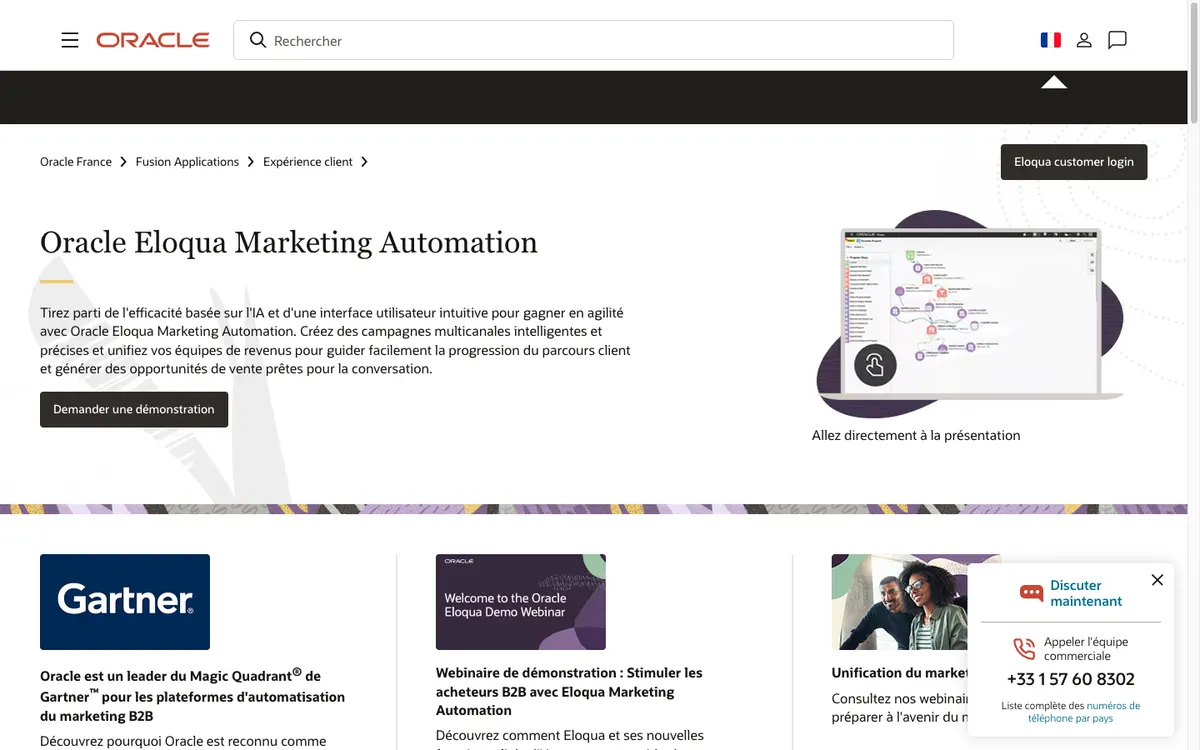The height and width of the screenshot is (750, 1200).
Task: Open Webinaire de démonstration article heading
Action: point(569,691)
